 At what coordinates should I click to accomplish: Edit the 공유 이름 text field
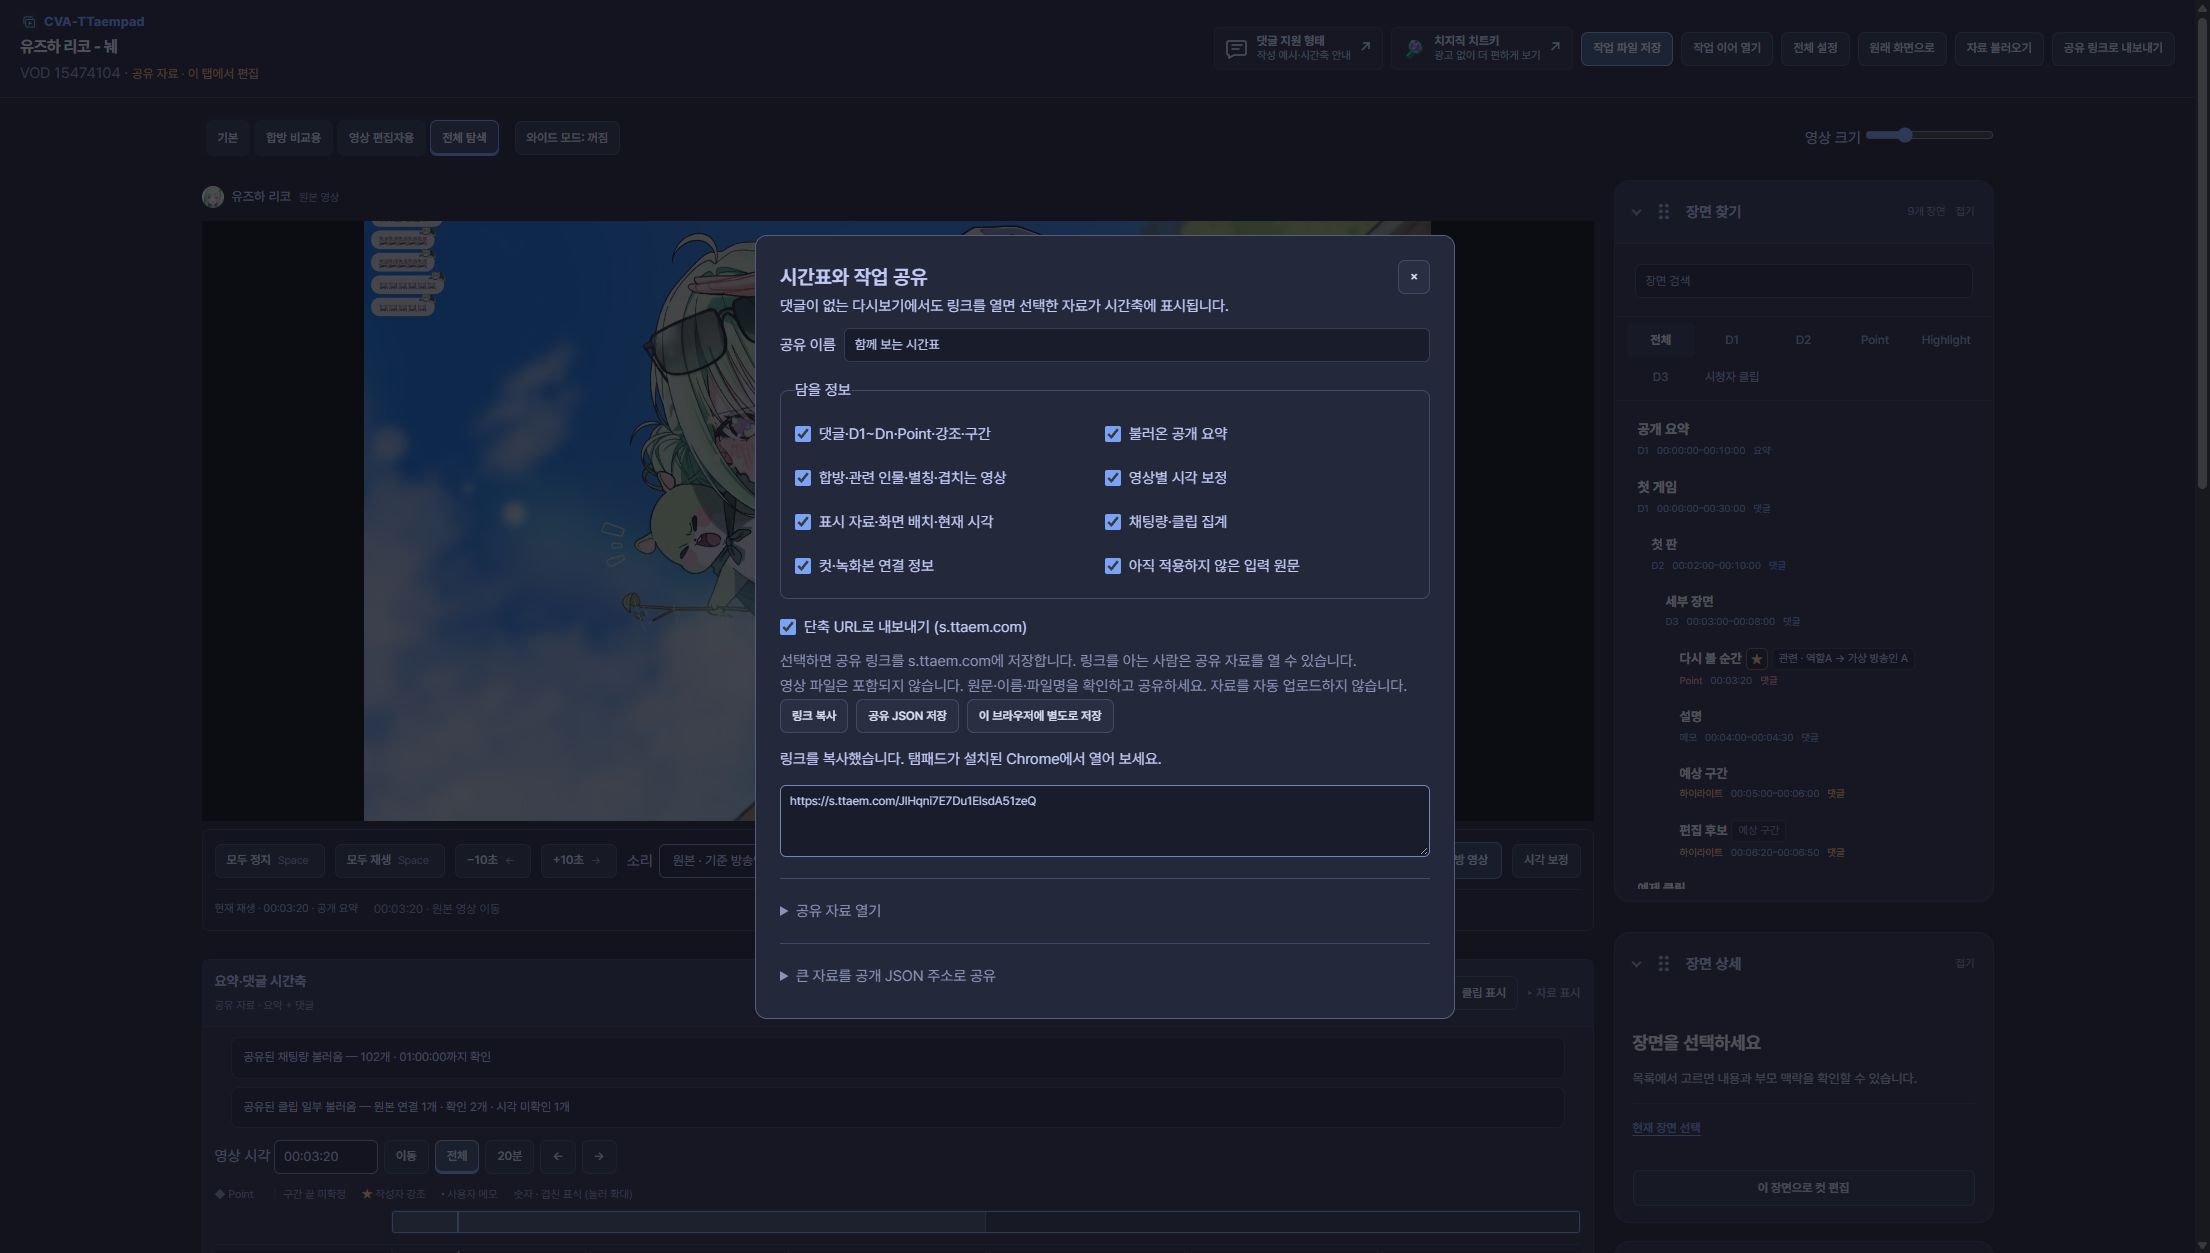[x=1136, y=345]
